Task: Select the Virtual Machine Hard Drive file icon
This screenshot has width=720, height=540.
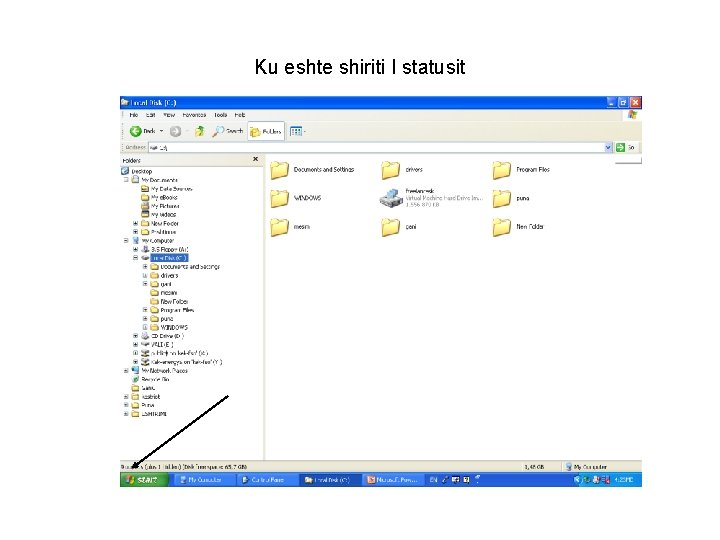Action: tap(391, 198)
